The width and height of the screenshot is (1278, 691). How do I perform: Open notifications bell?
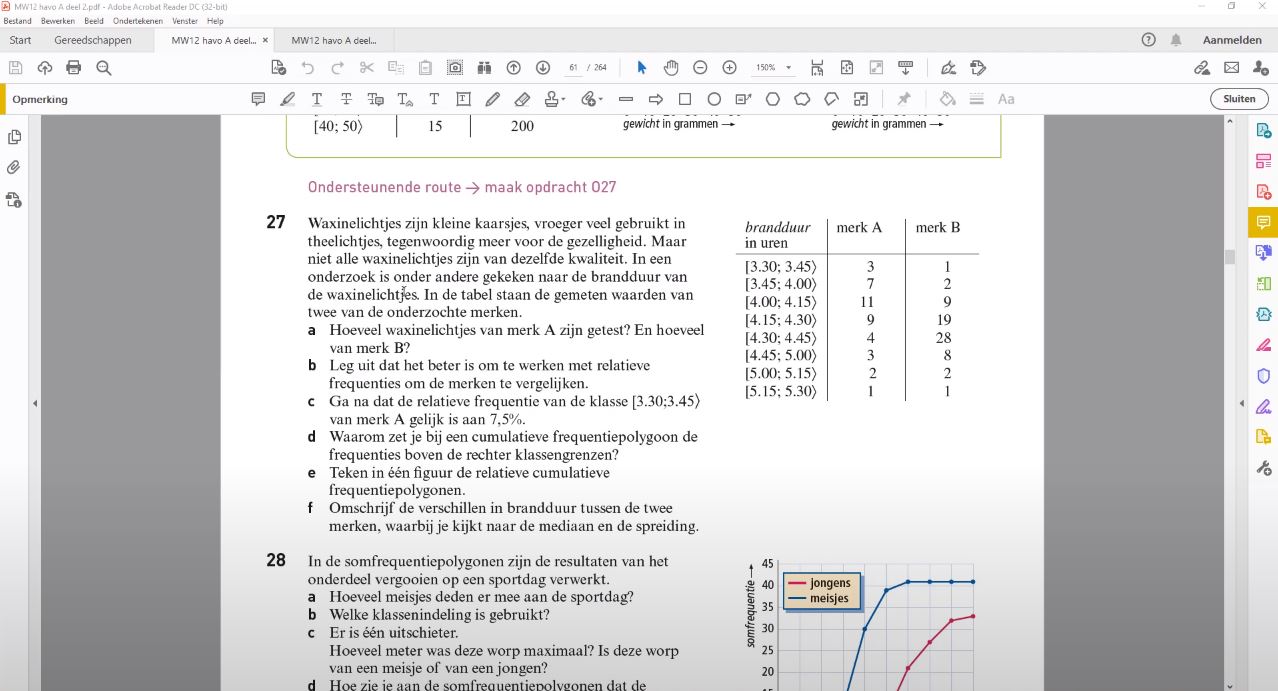(1176, 40)
